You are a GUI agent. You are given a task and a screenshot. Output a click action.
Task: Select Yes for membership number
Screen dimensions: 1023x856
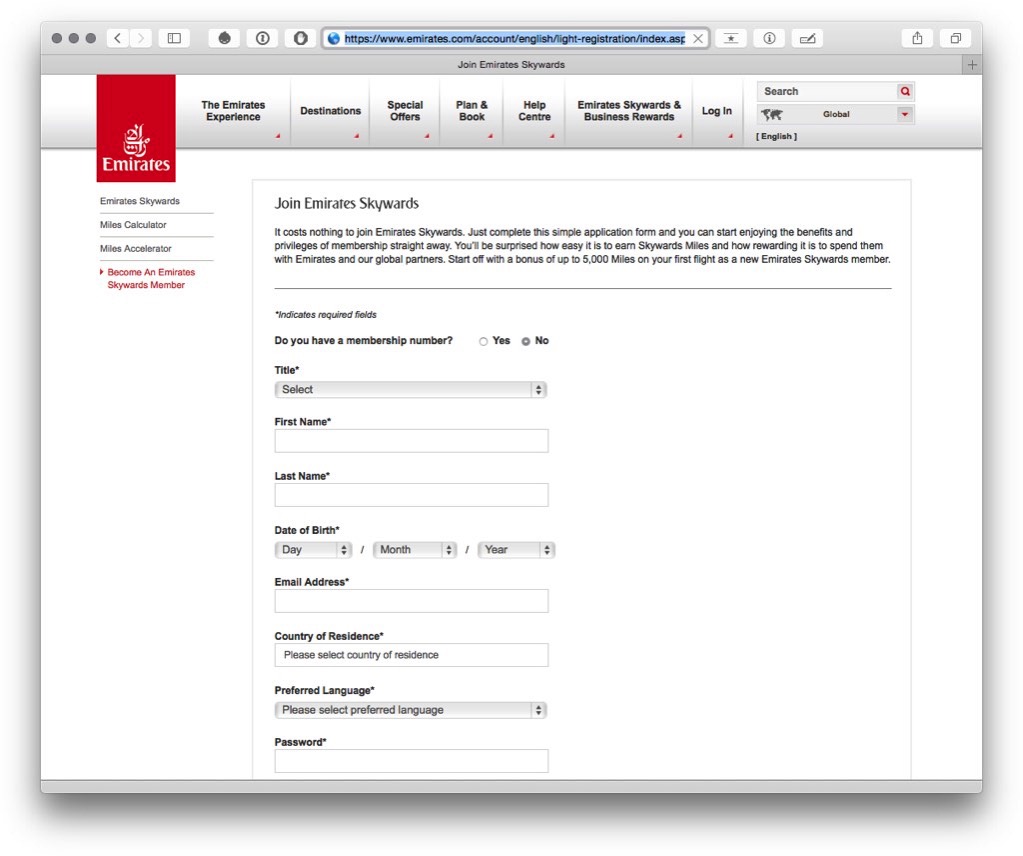[x=483, y=341]
